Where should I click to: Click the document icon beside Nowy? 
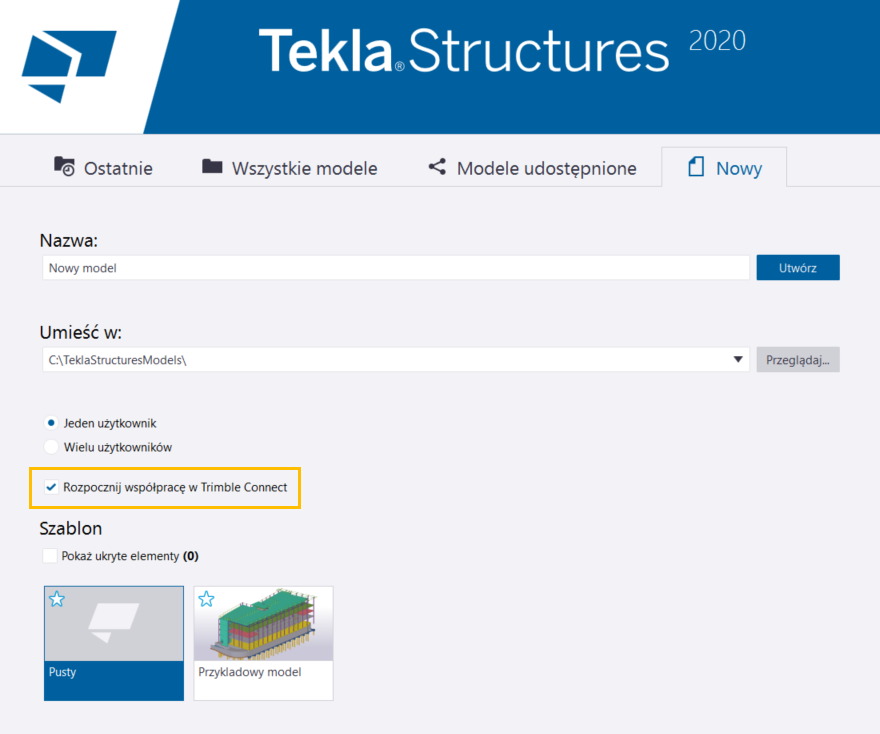tap(696, 168)
